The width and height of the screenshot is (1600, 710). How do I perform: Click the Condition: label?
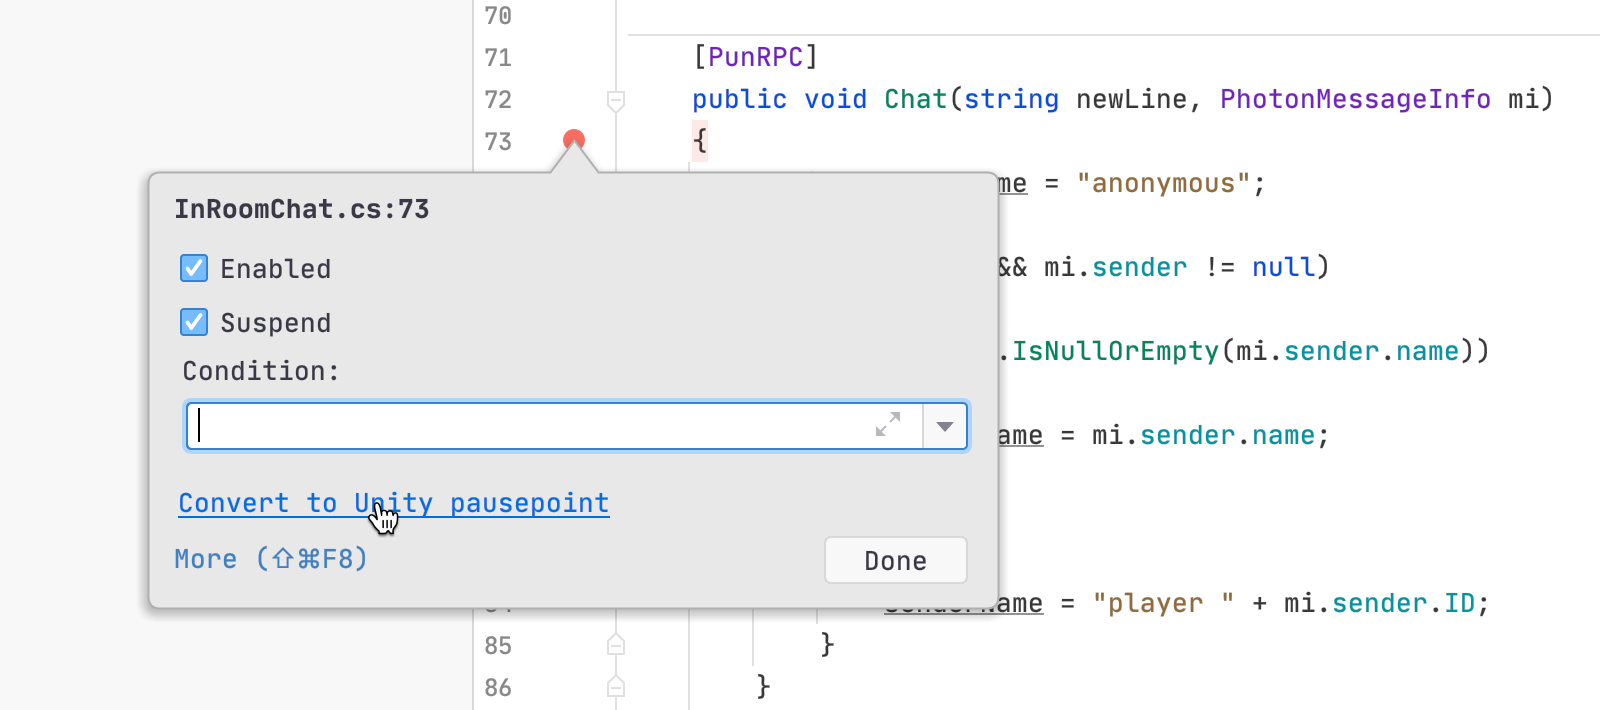point(261,371)
